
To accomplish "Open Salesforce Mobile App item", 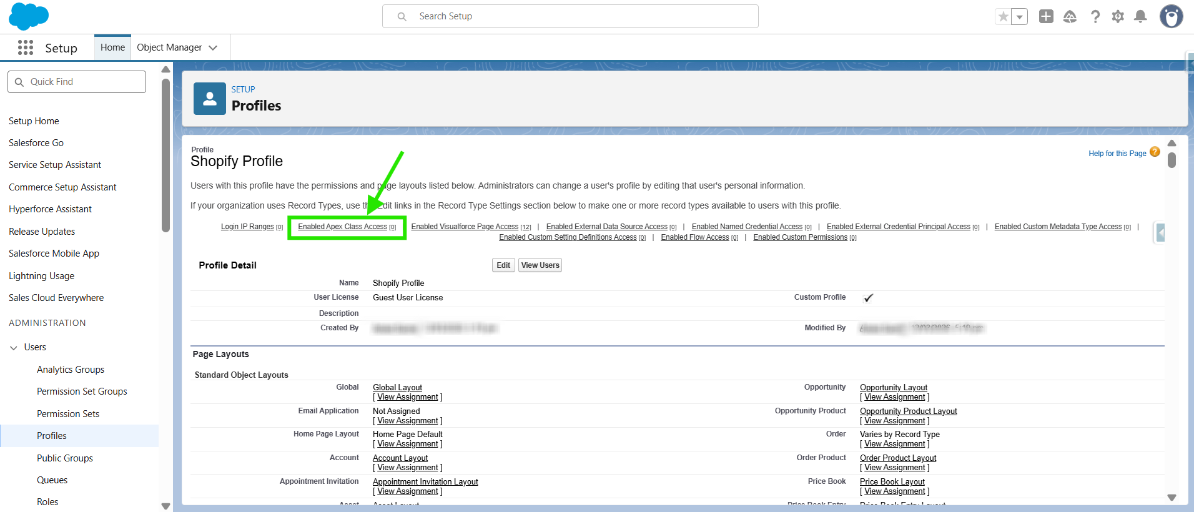I will click(x=54, y=253).
